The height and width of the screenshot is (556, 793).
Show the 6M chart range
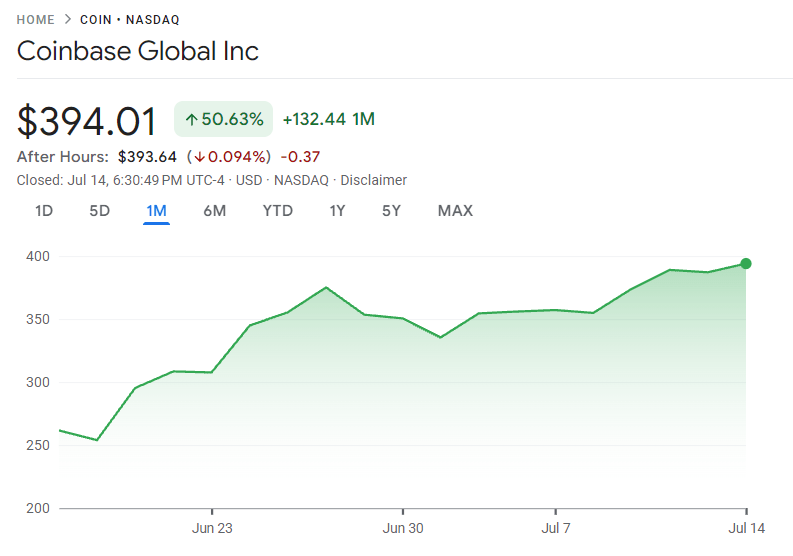(x=215, y=211)
